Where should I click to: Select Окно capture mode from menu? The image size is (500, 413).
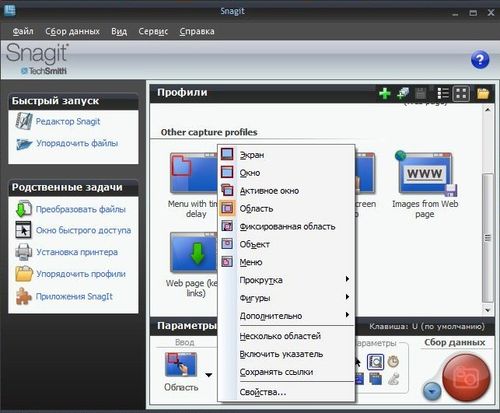[x=286, y=173]
